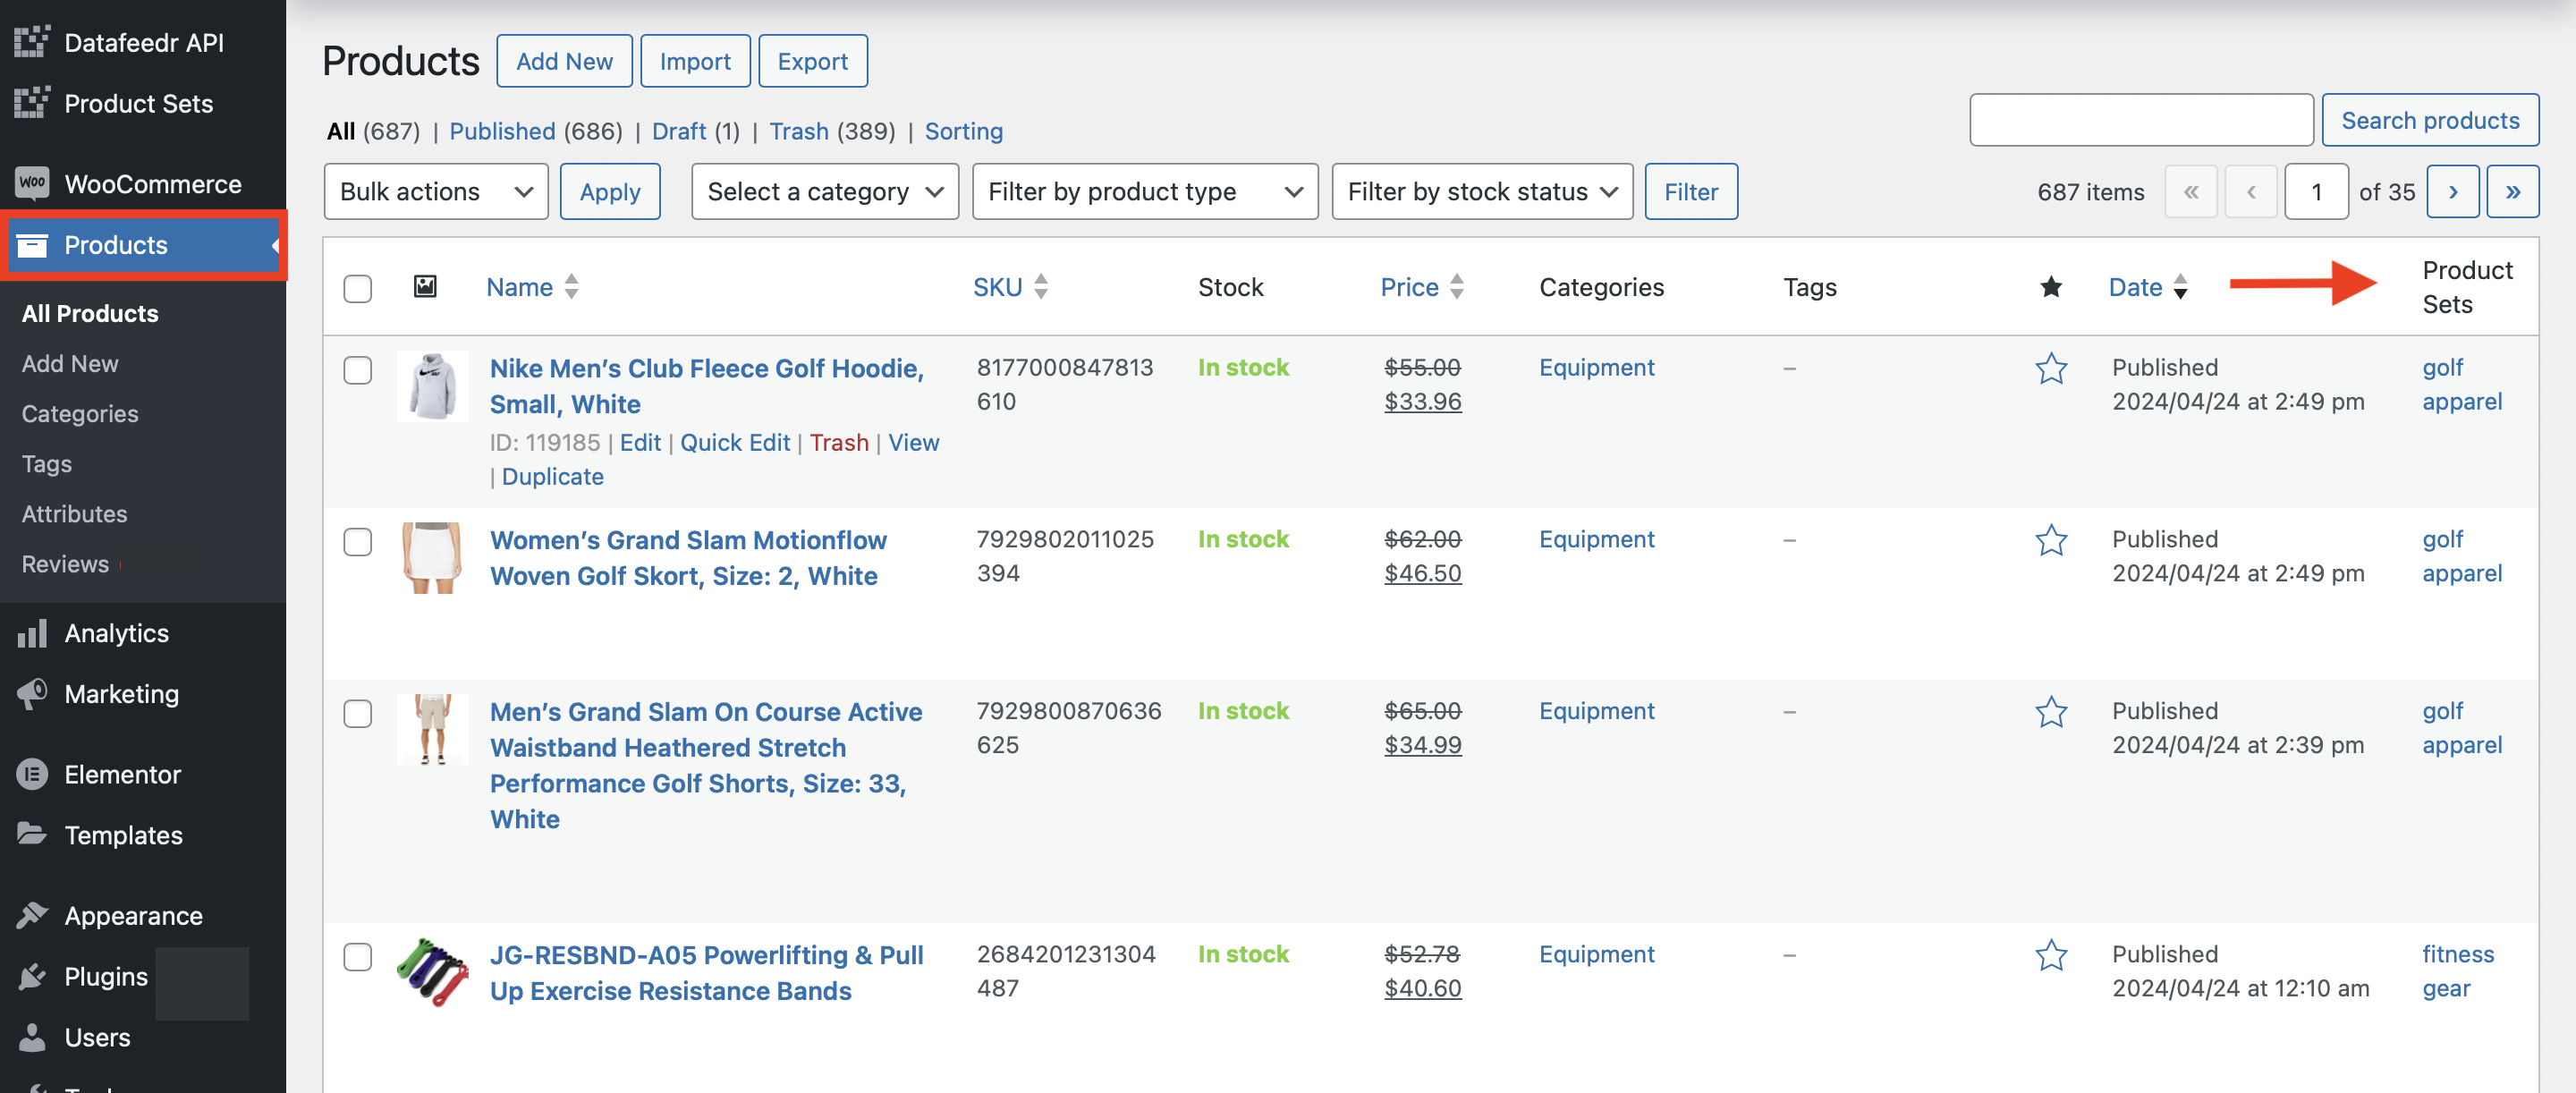Toggle featured star for Nike Hoodie
This screenshot has height=1093, width=2576.
2051,368
